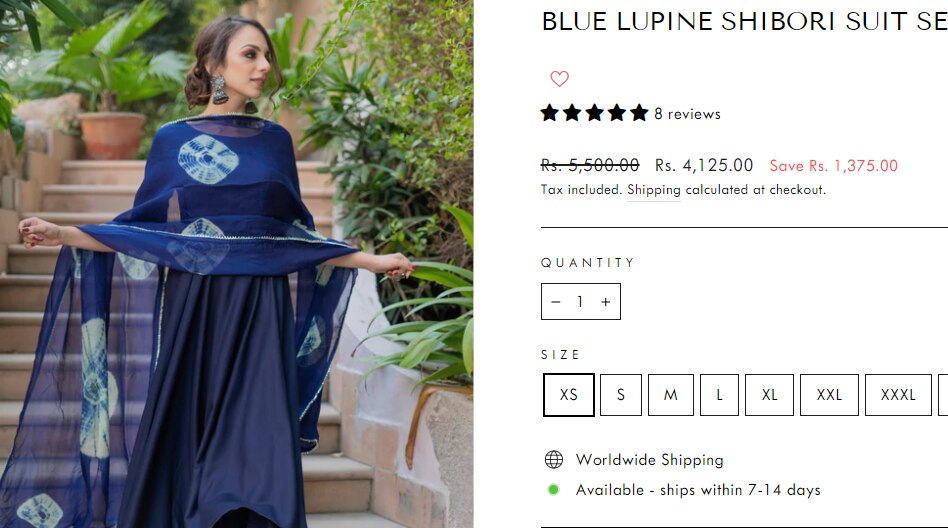Select size M
This screenshot has height=528, width=948.
point(670,395)
